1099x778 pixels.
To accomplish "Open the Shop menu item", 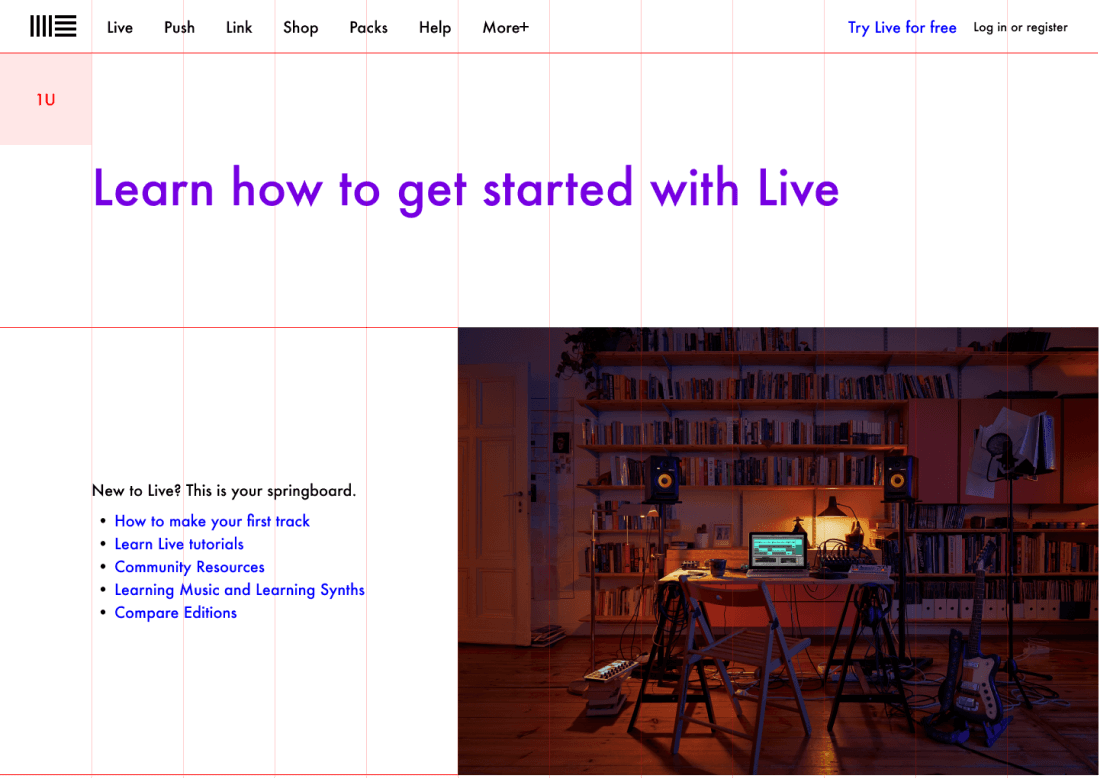I will click(x=301, y=27).
